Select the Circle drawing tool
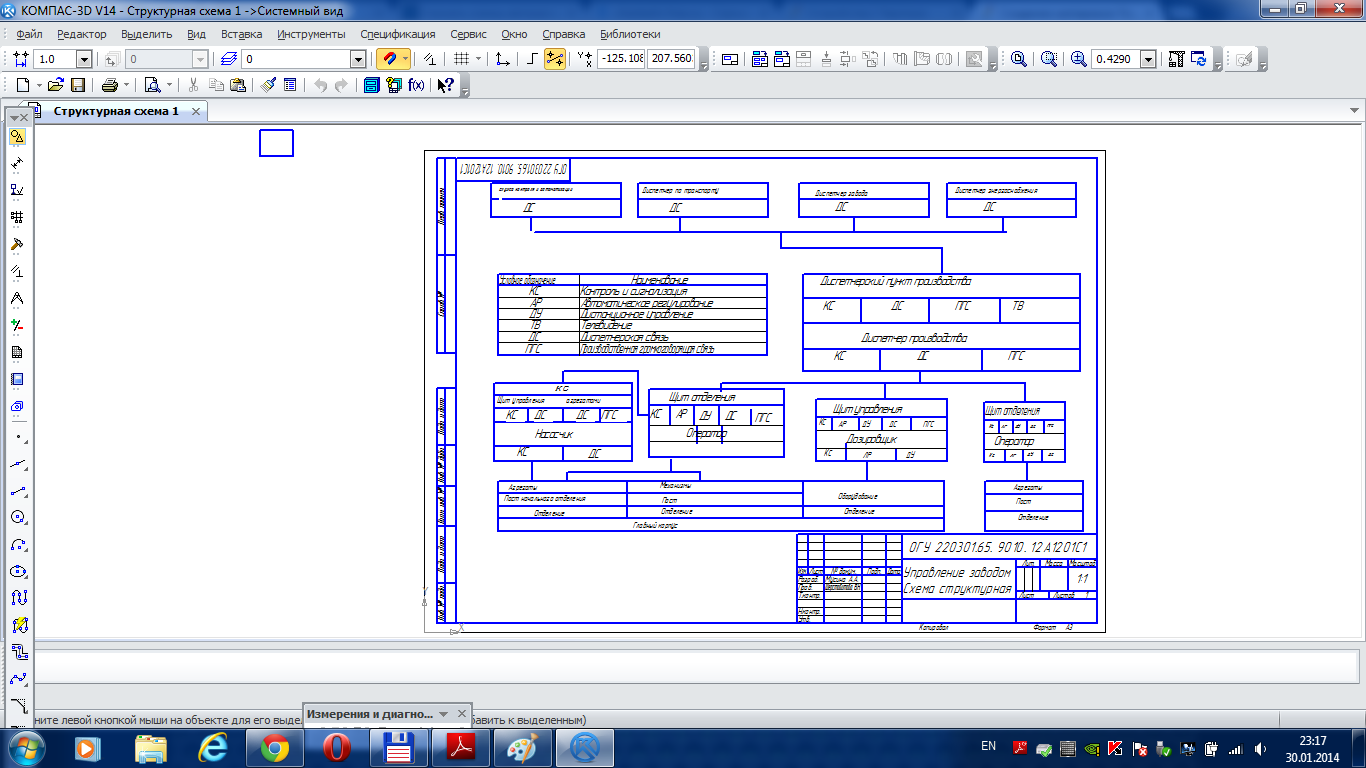1366x768 pixels. [17, 517]
